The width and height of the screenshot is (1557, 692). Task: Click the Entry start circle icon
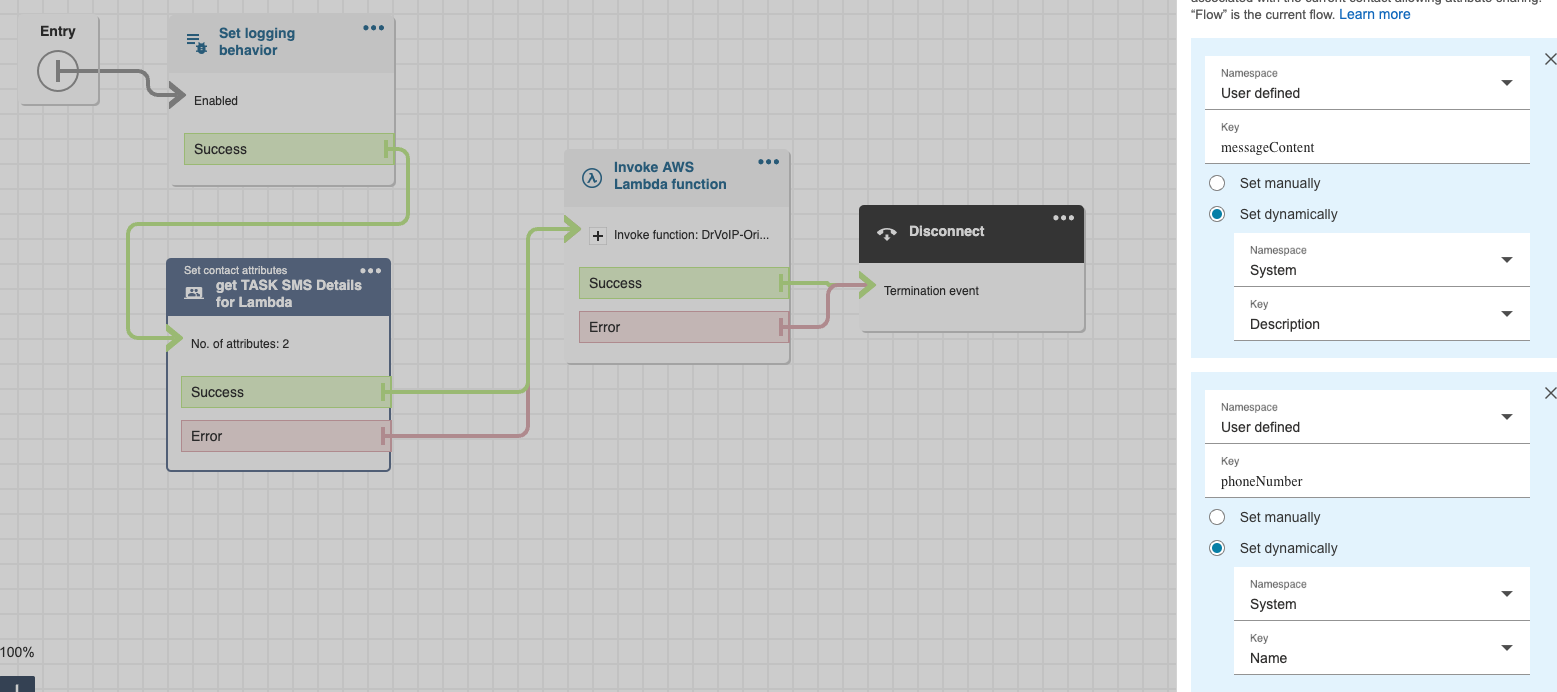click(x=57, y=72)
